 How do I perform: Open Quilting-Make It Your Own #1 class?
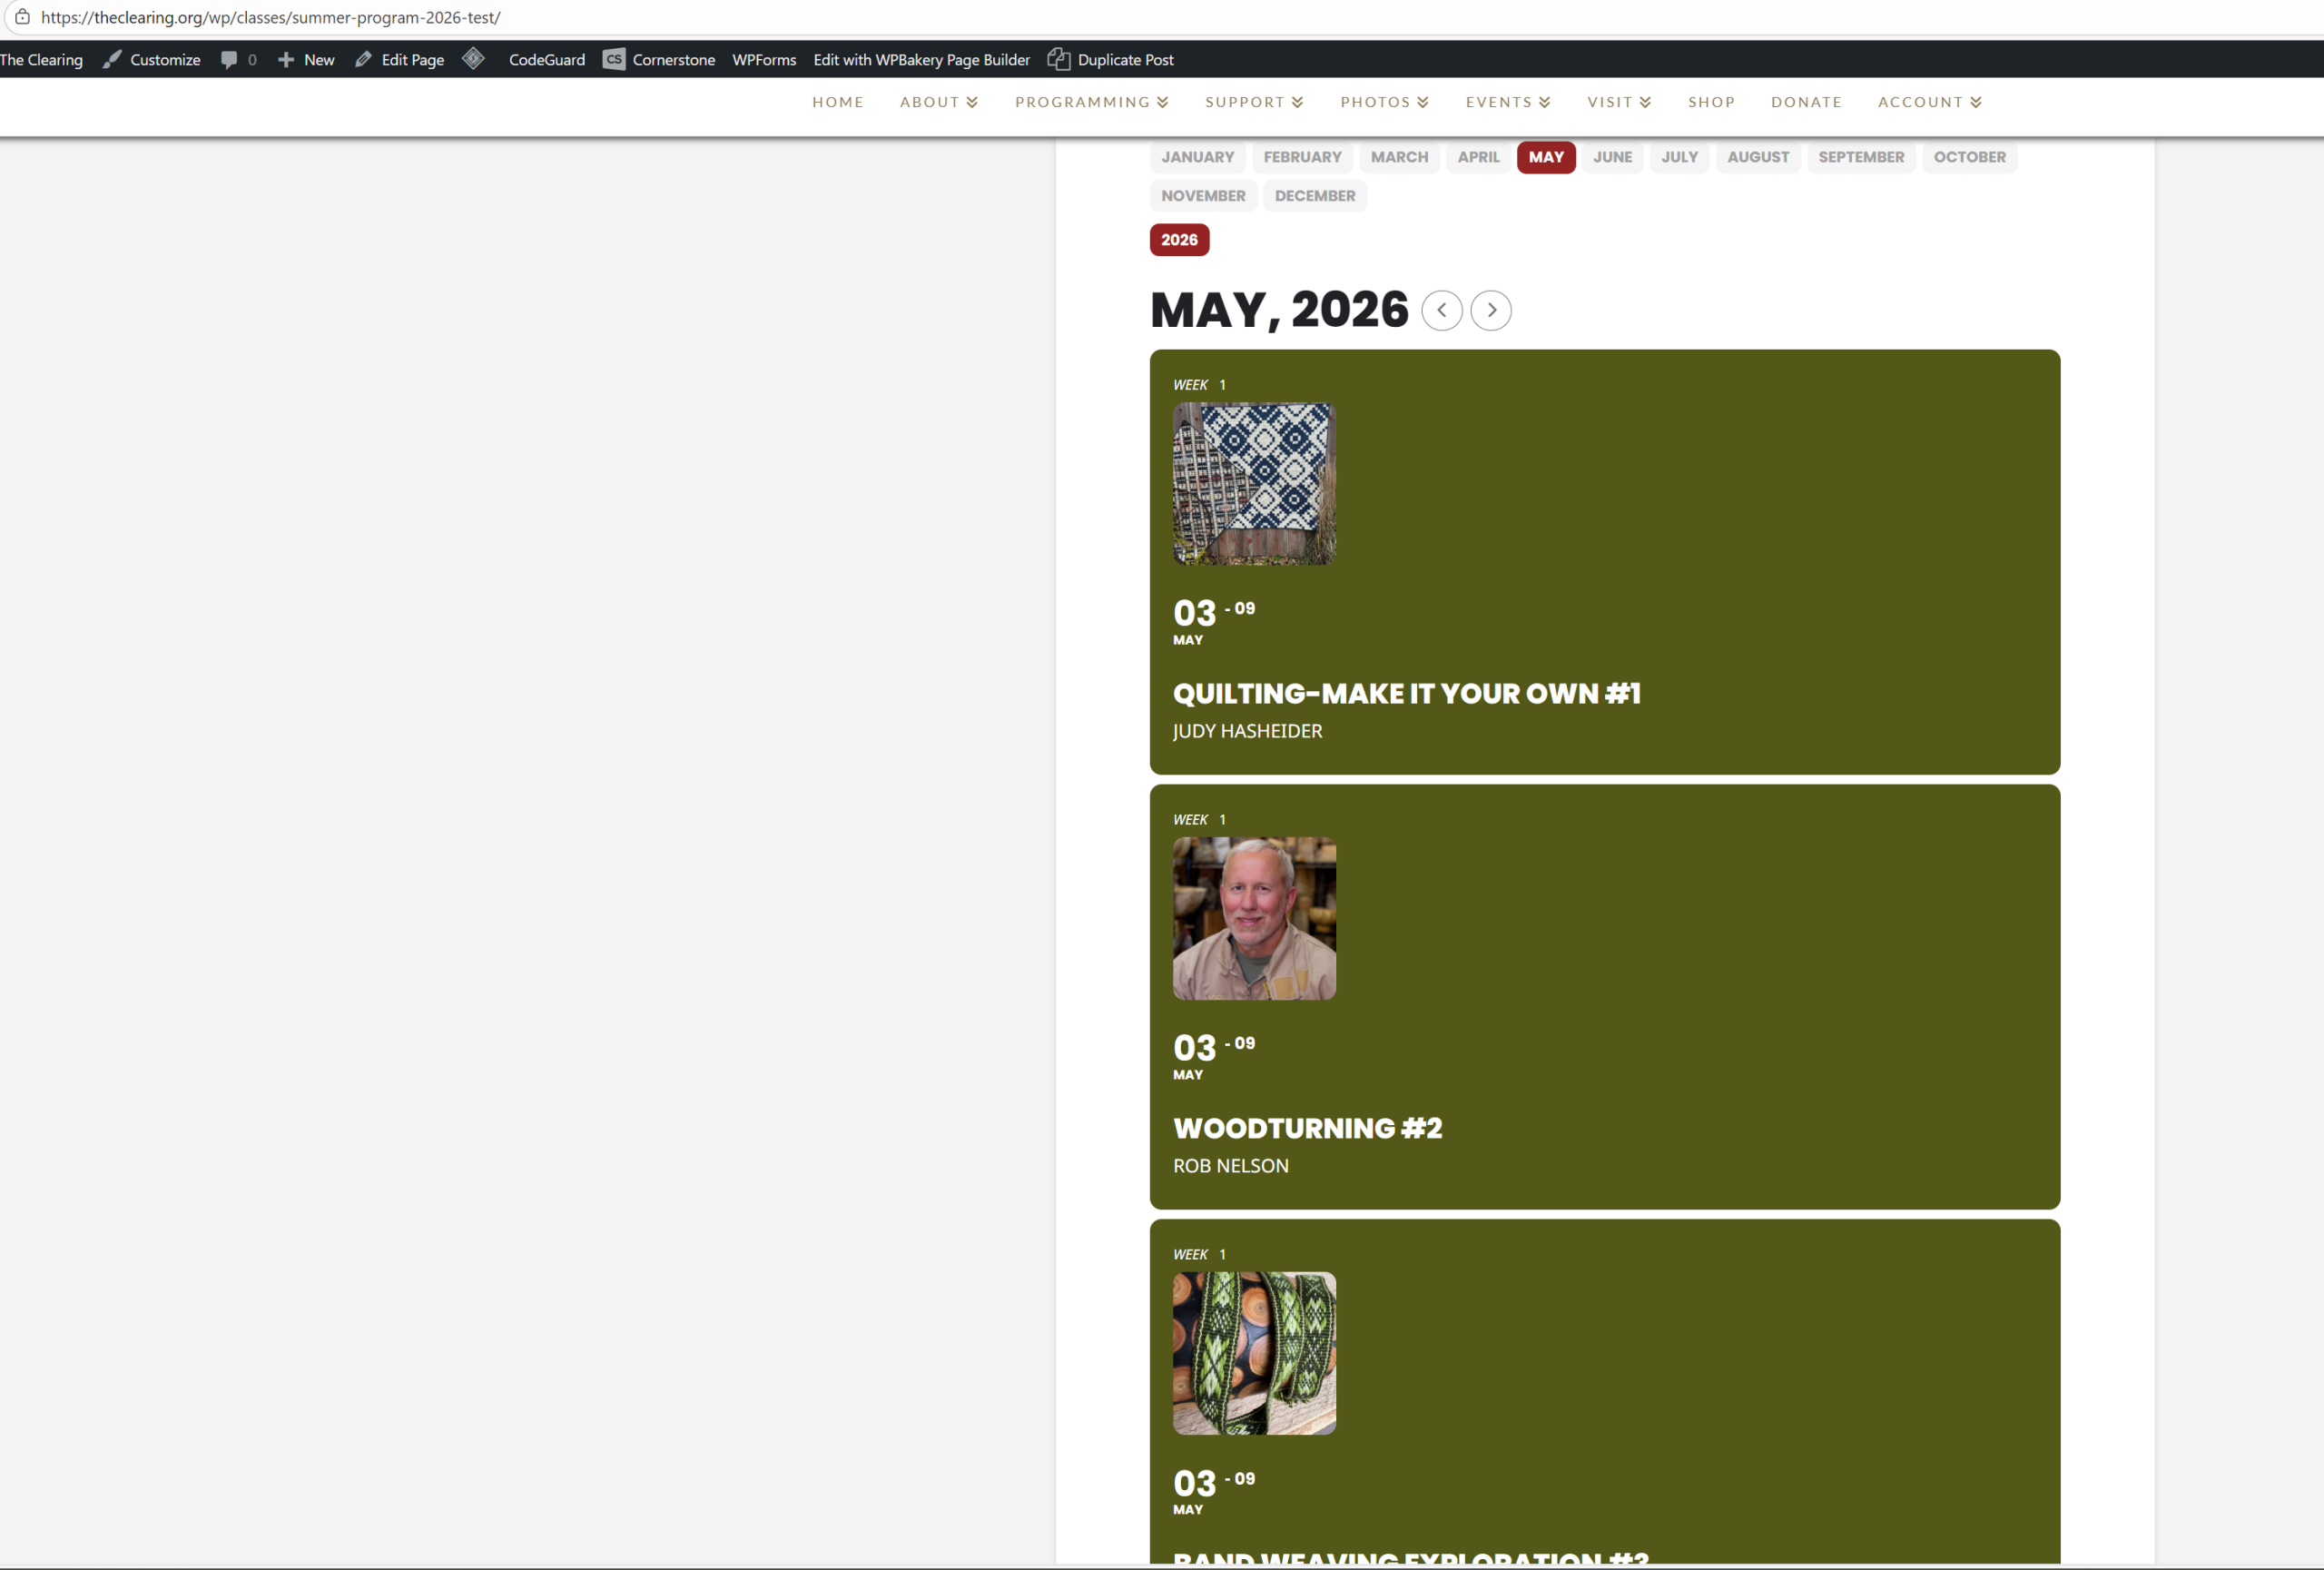(x=1405, y=693)
